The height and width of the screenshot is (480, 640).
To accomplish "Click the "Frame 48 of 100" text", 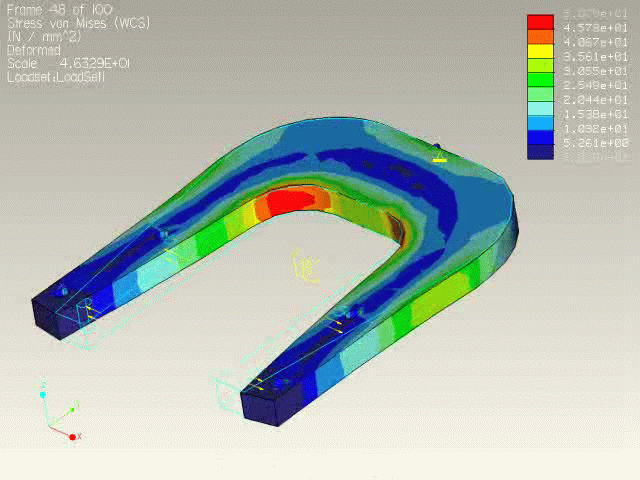I will pyautogui.click(x=59, y=10).
